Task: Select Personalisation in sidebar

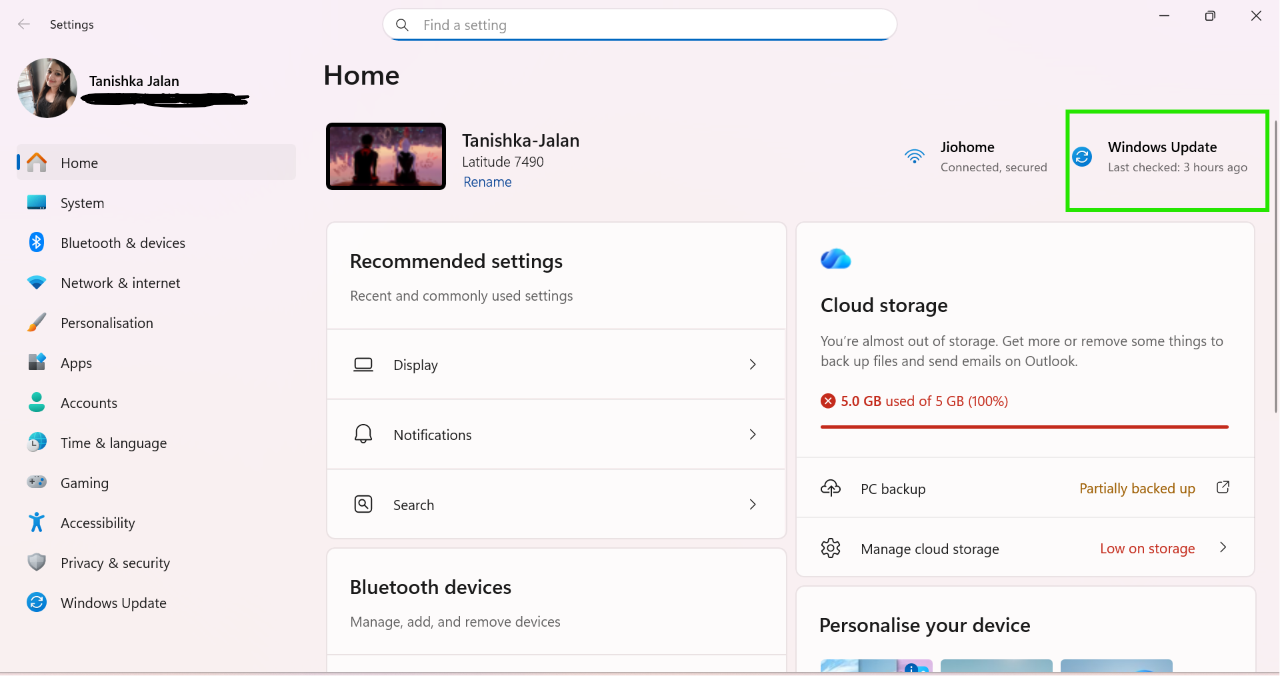Action: pyautogui.click(x=157, y=322)
